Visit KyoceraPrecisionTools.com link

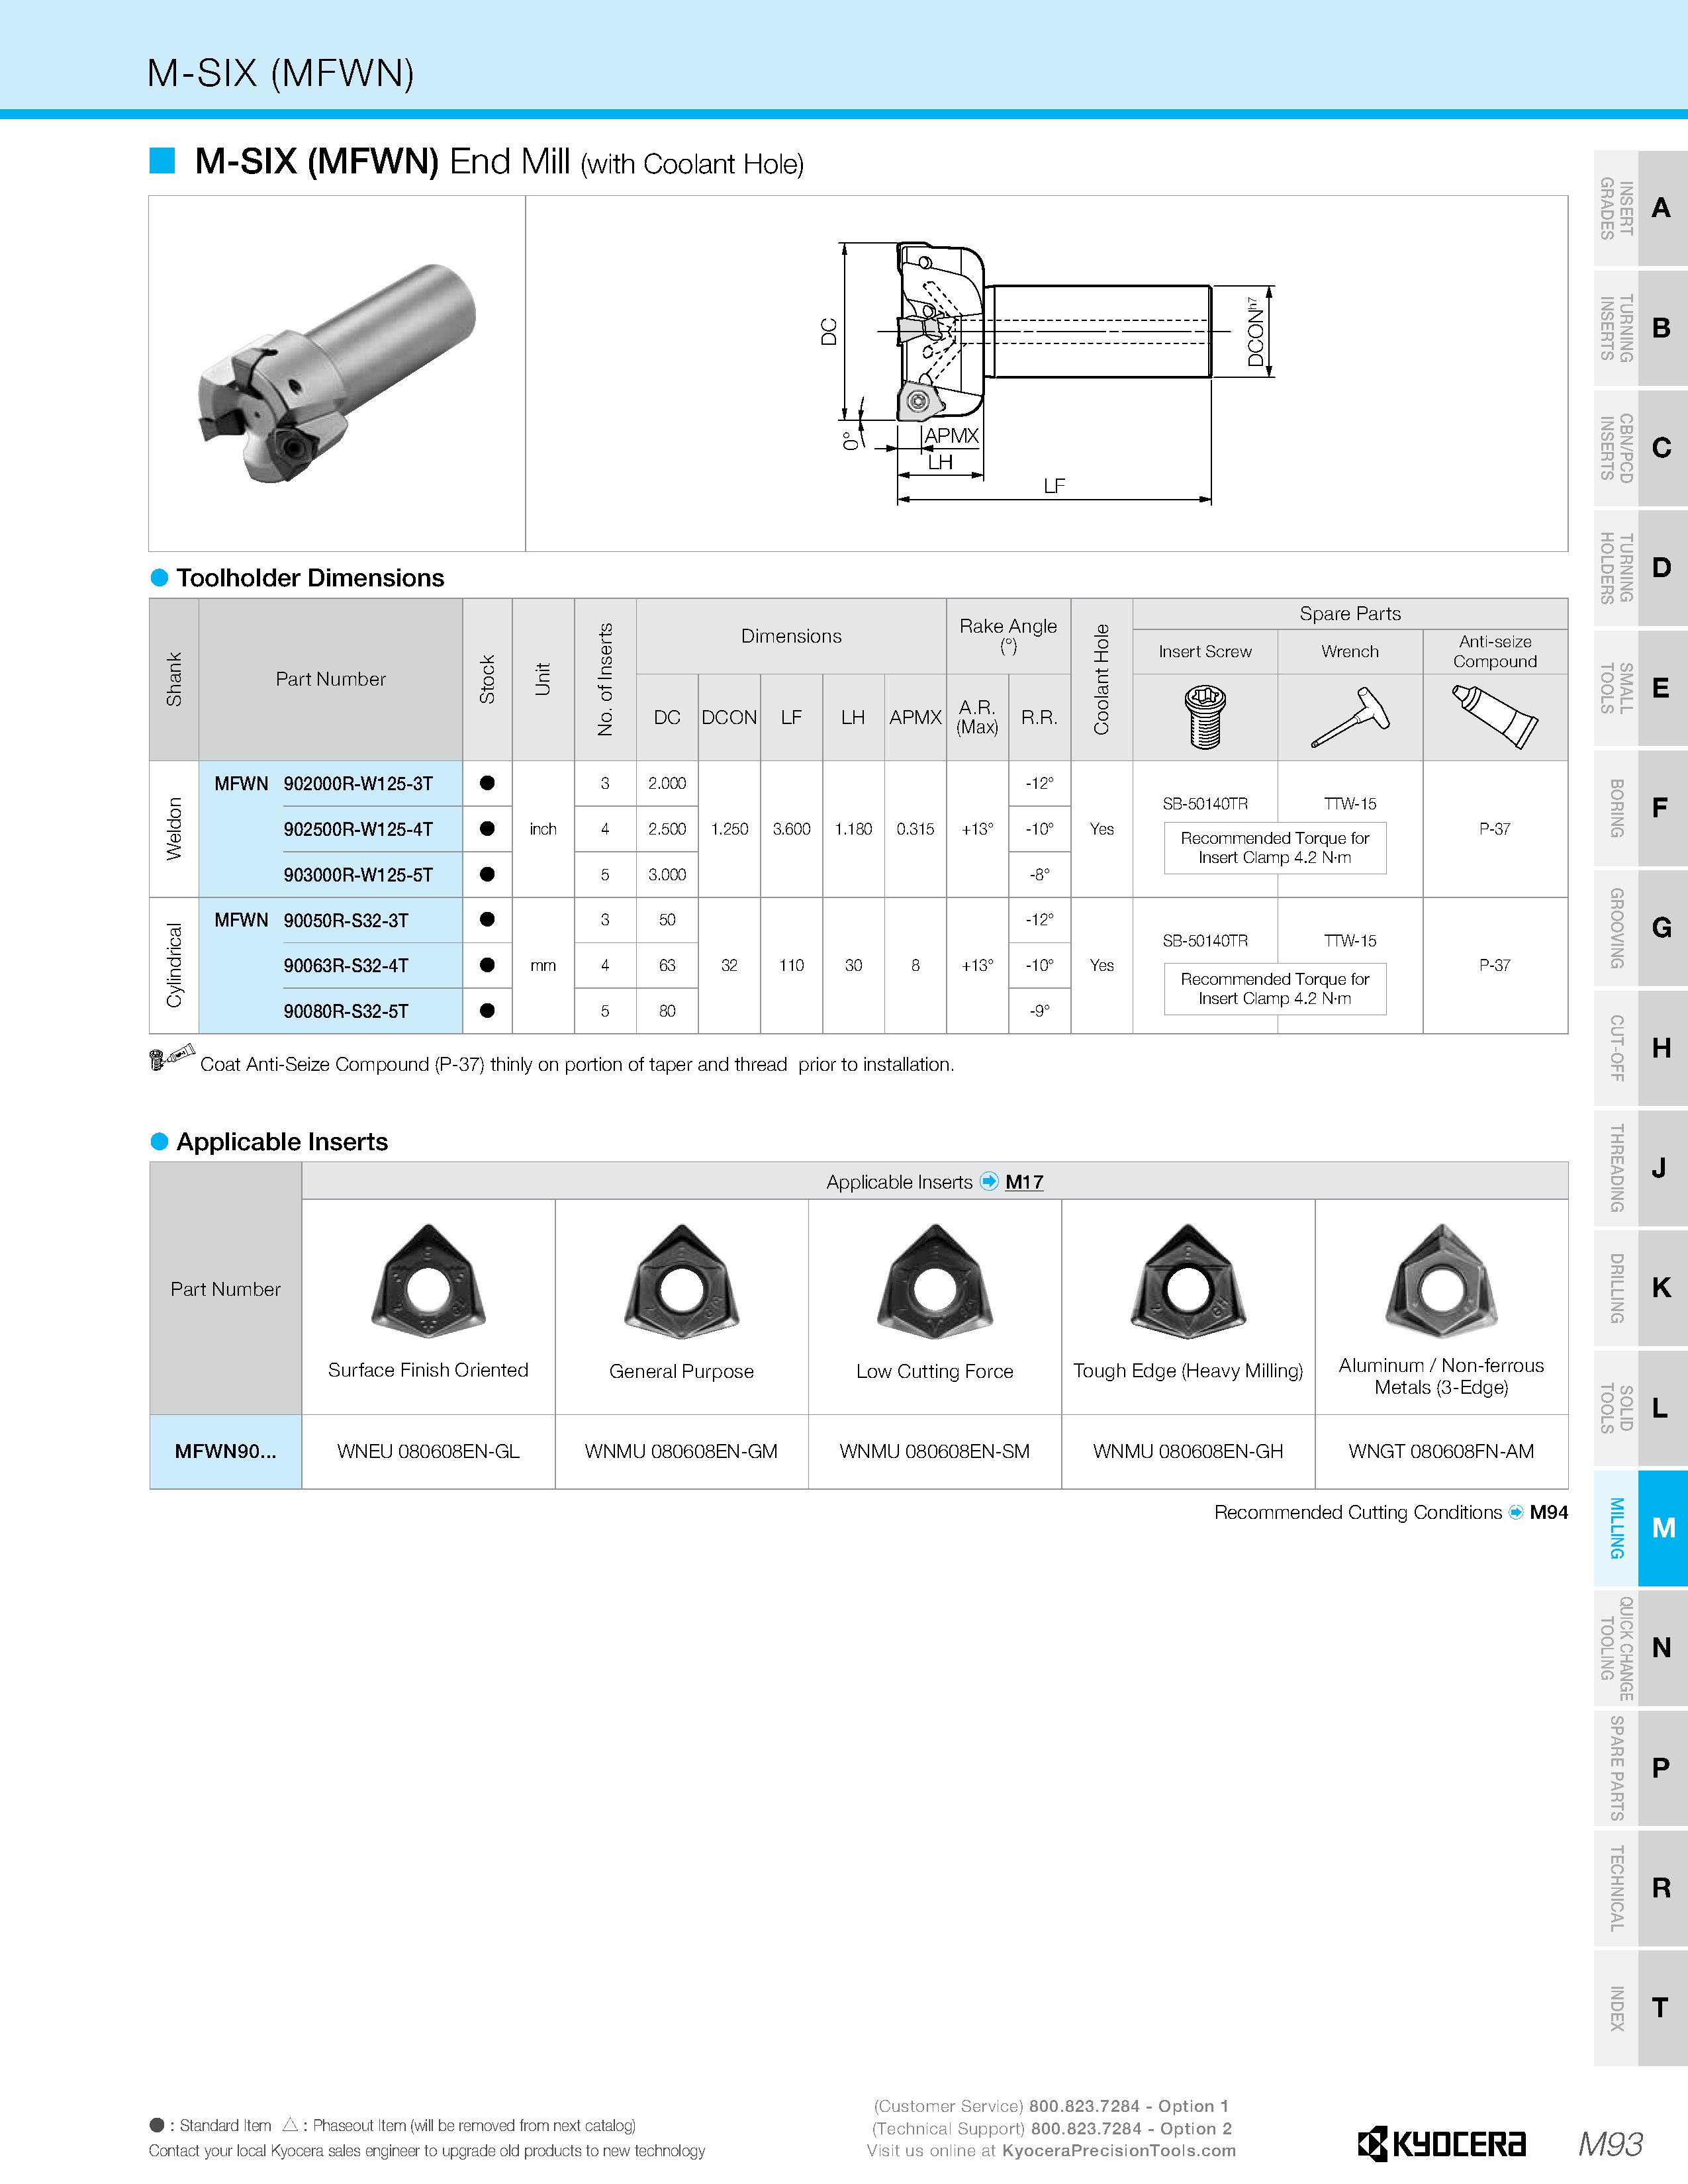click(x=1119, y=2151)
